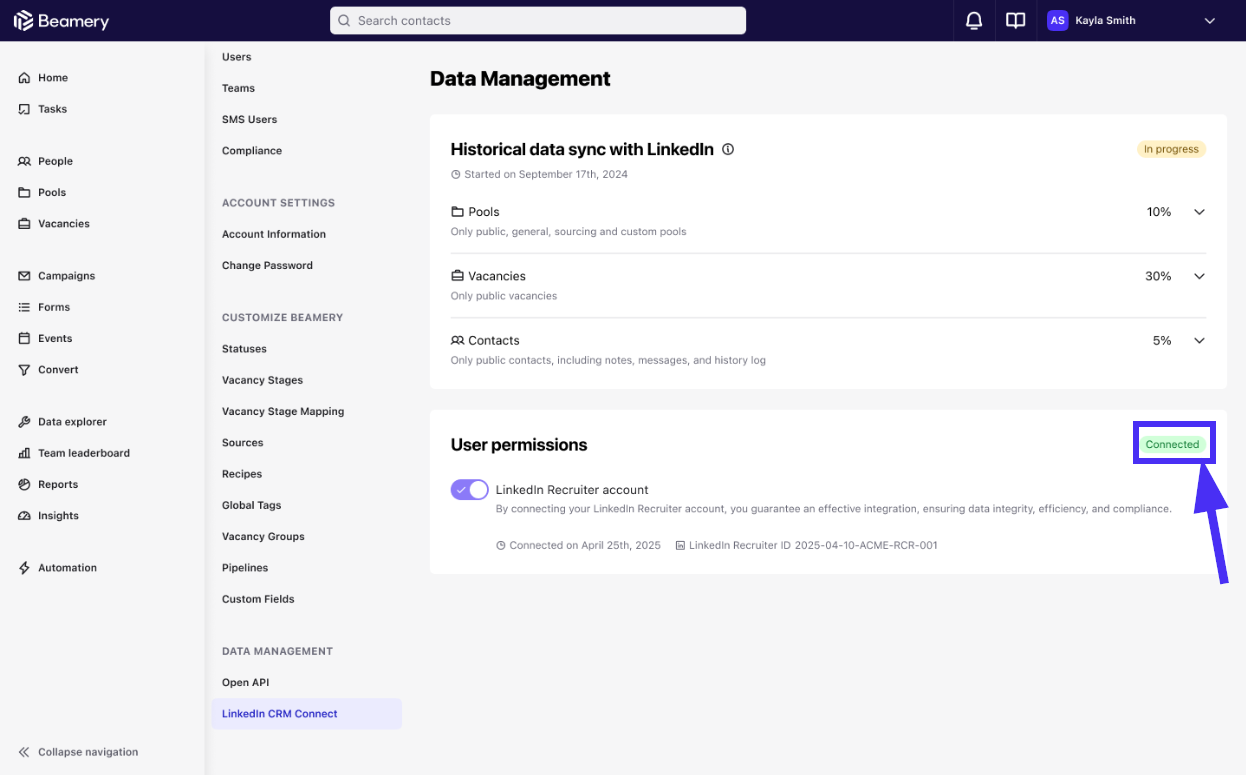The width and height of the screenshot is (1246, 775).
Task: Open the documentation book icon
Action: point(1015,21)
